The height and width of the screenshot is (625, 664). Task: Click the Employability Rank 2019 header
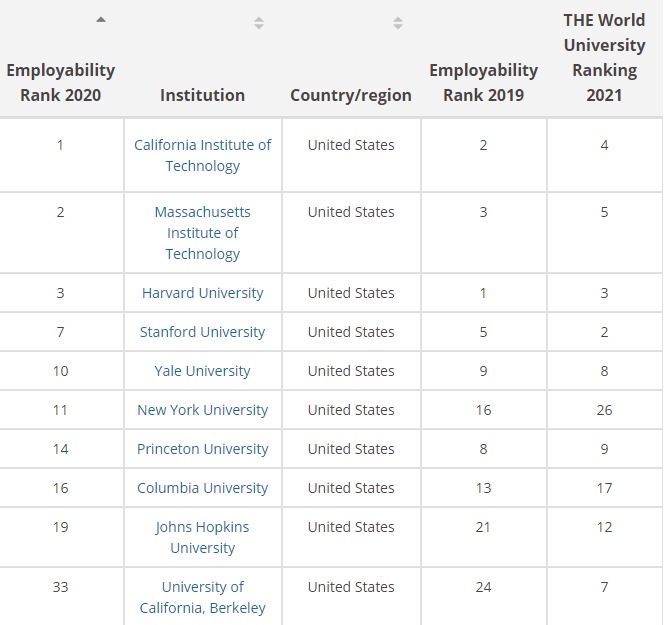pyautogui.click(x=484, y=83)
